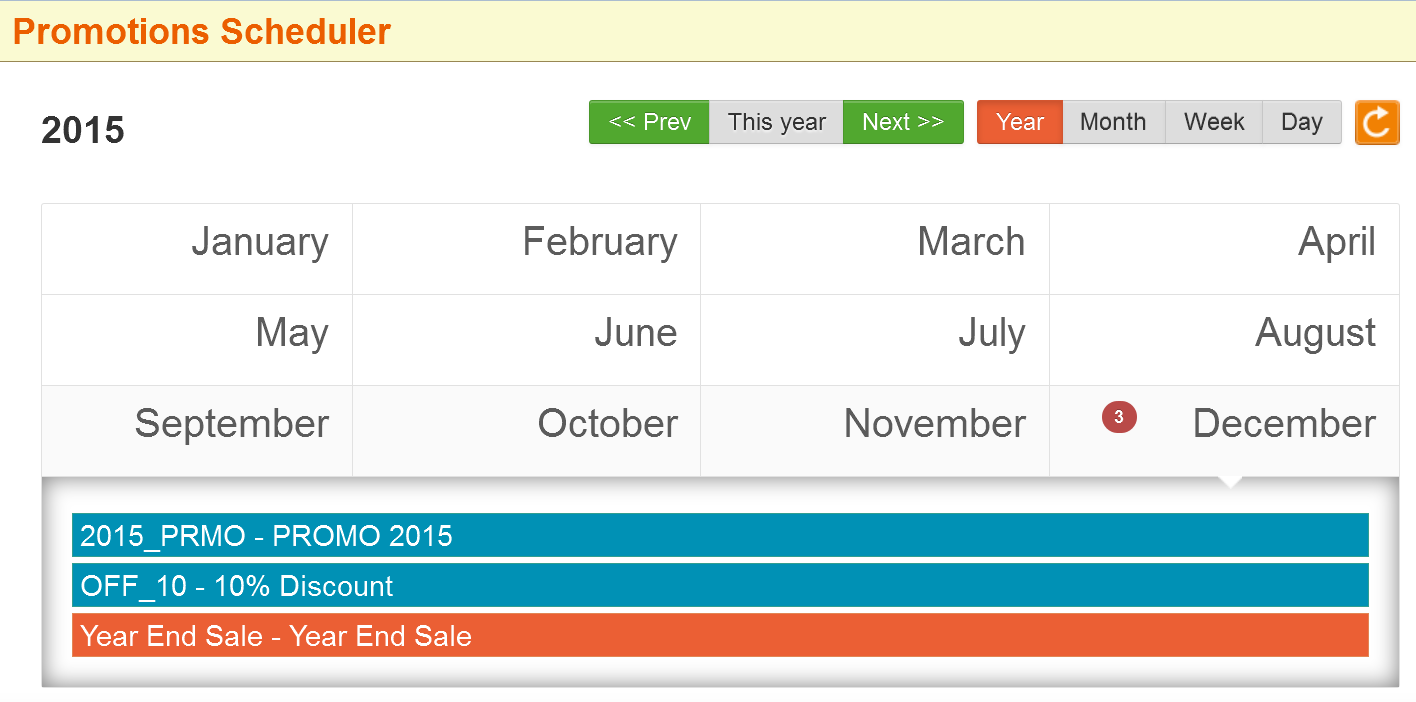
Task: Open the 2015_PRMO - PROMO 2015 promotion
Action: [720, 535]
